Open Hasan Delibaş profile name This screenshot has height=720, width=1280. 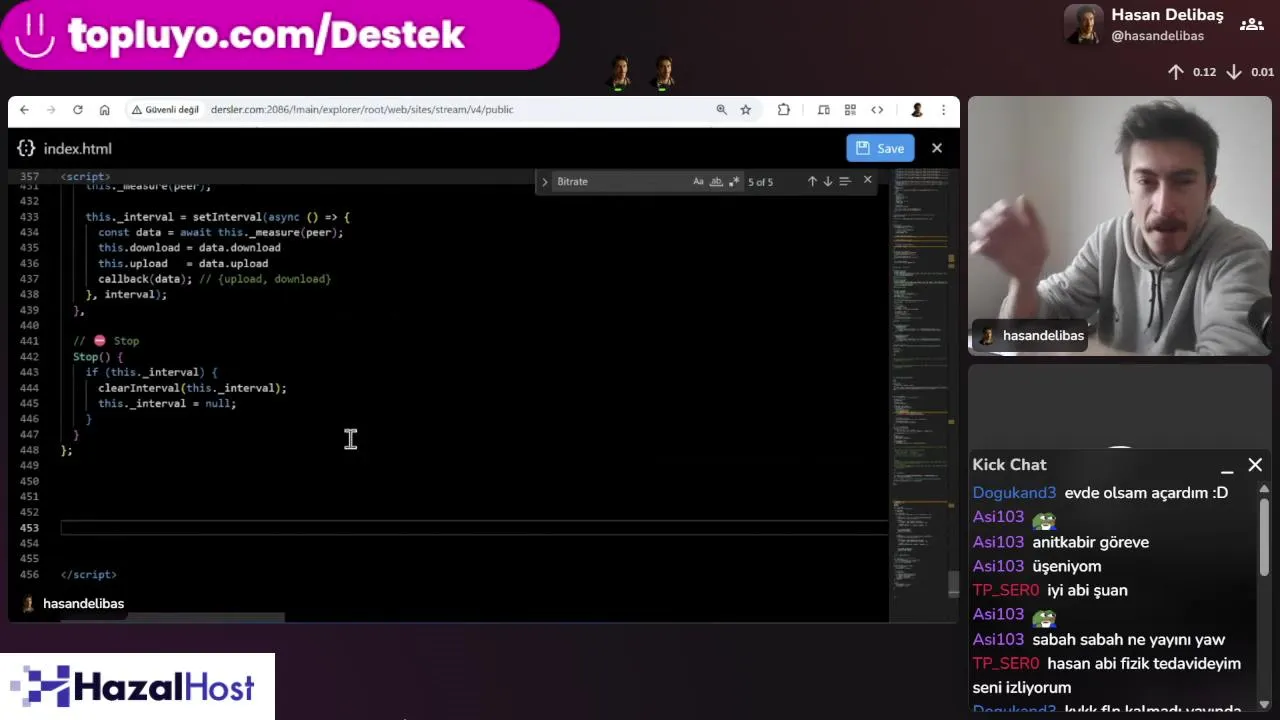[1167, 15]
